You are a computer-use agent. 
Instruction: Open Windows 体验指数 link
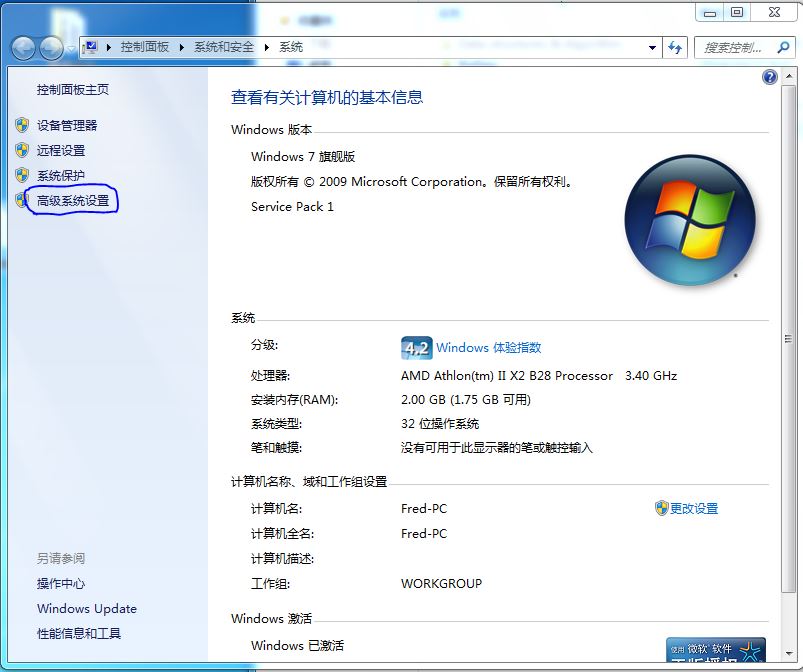click(x=489, y=348)
